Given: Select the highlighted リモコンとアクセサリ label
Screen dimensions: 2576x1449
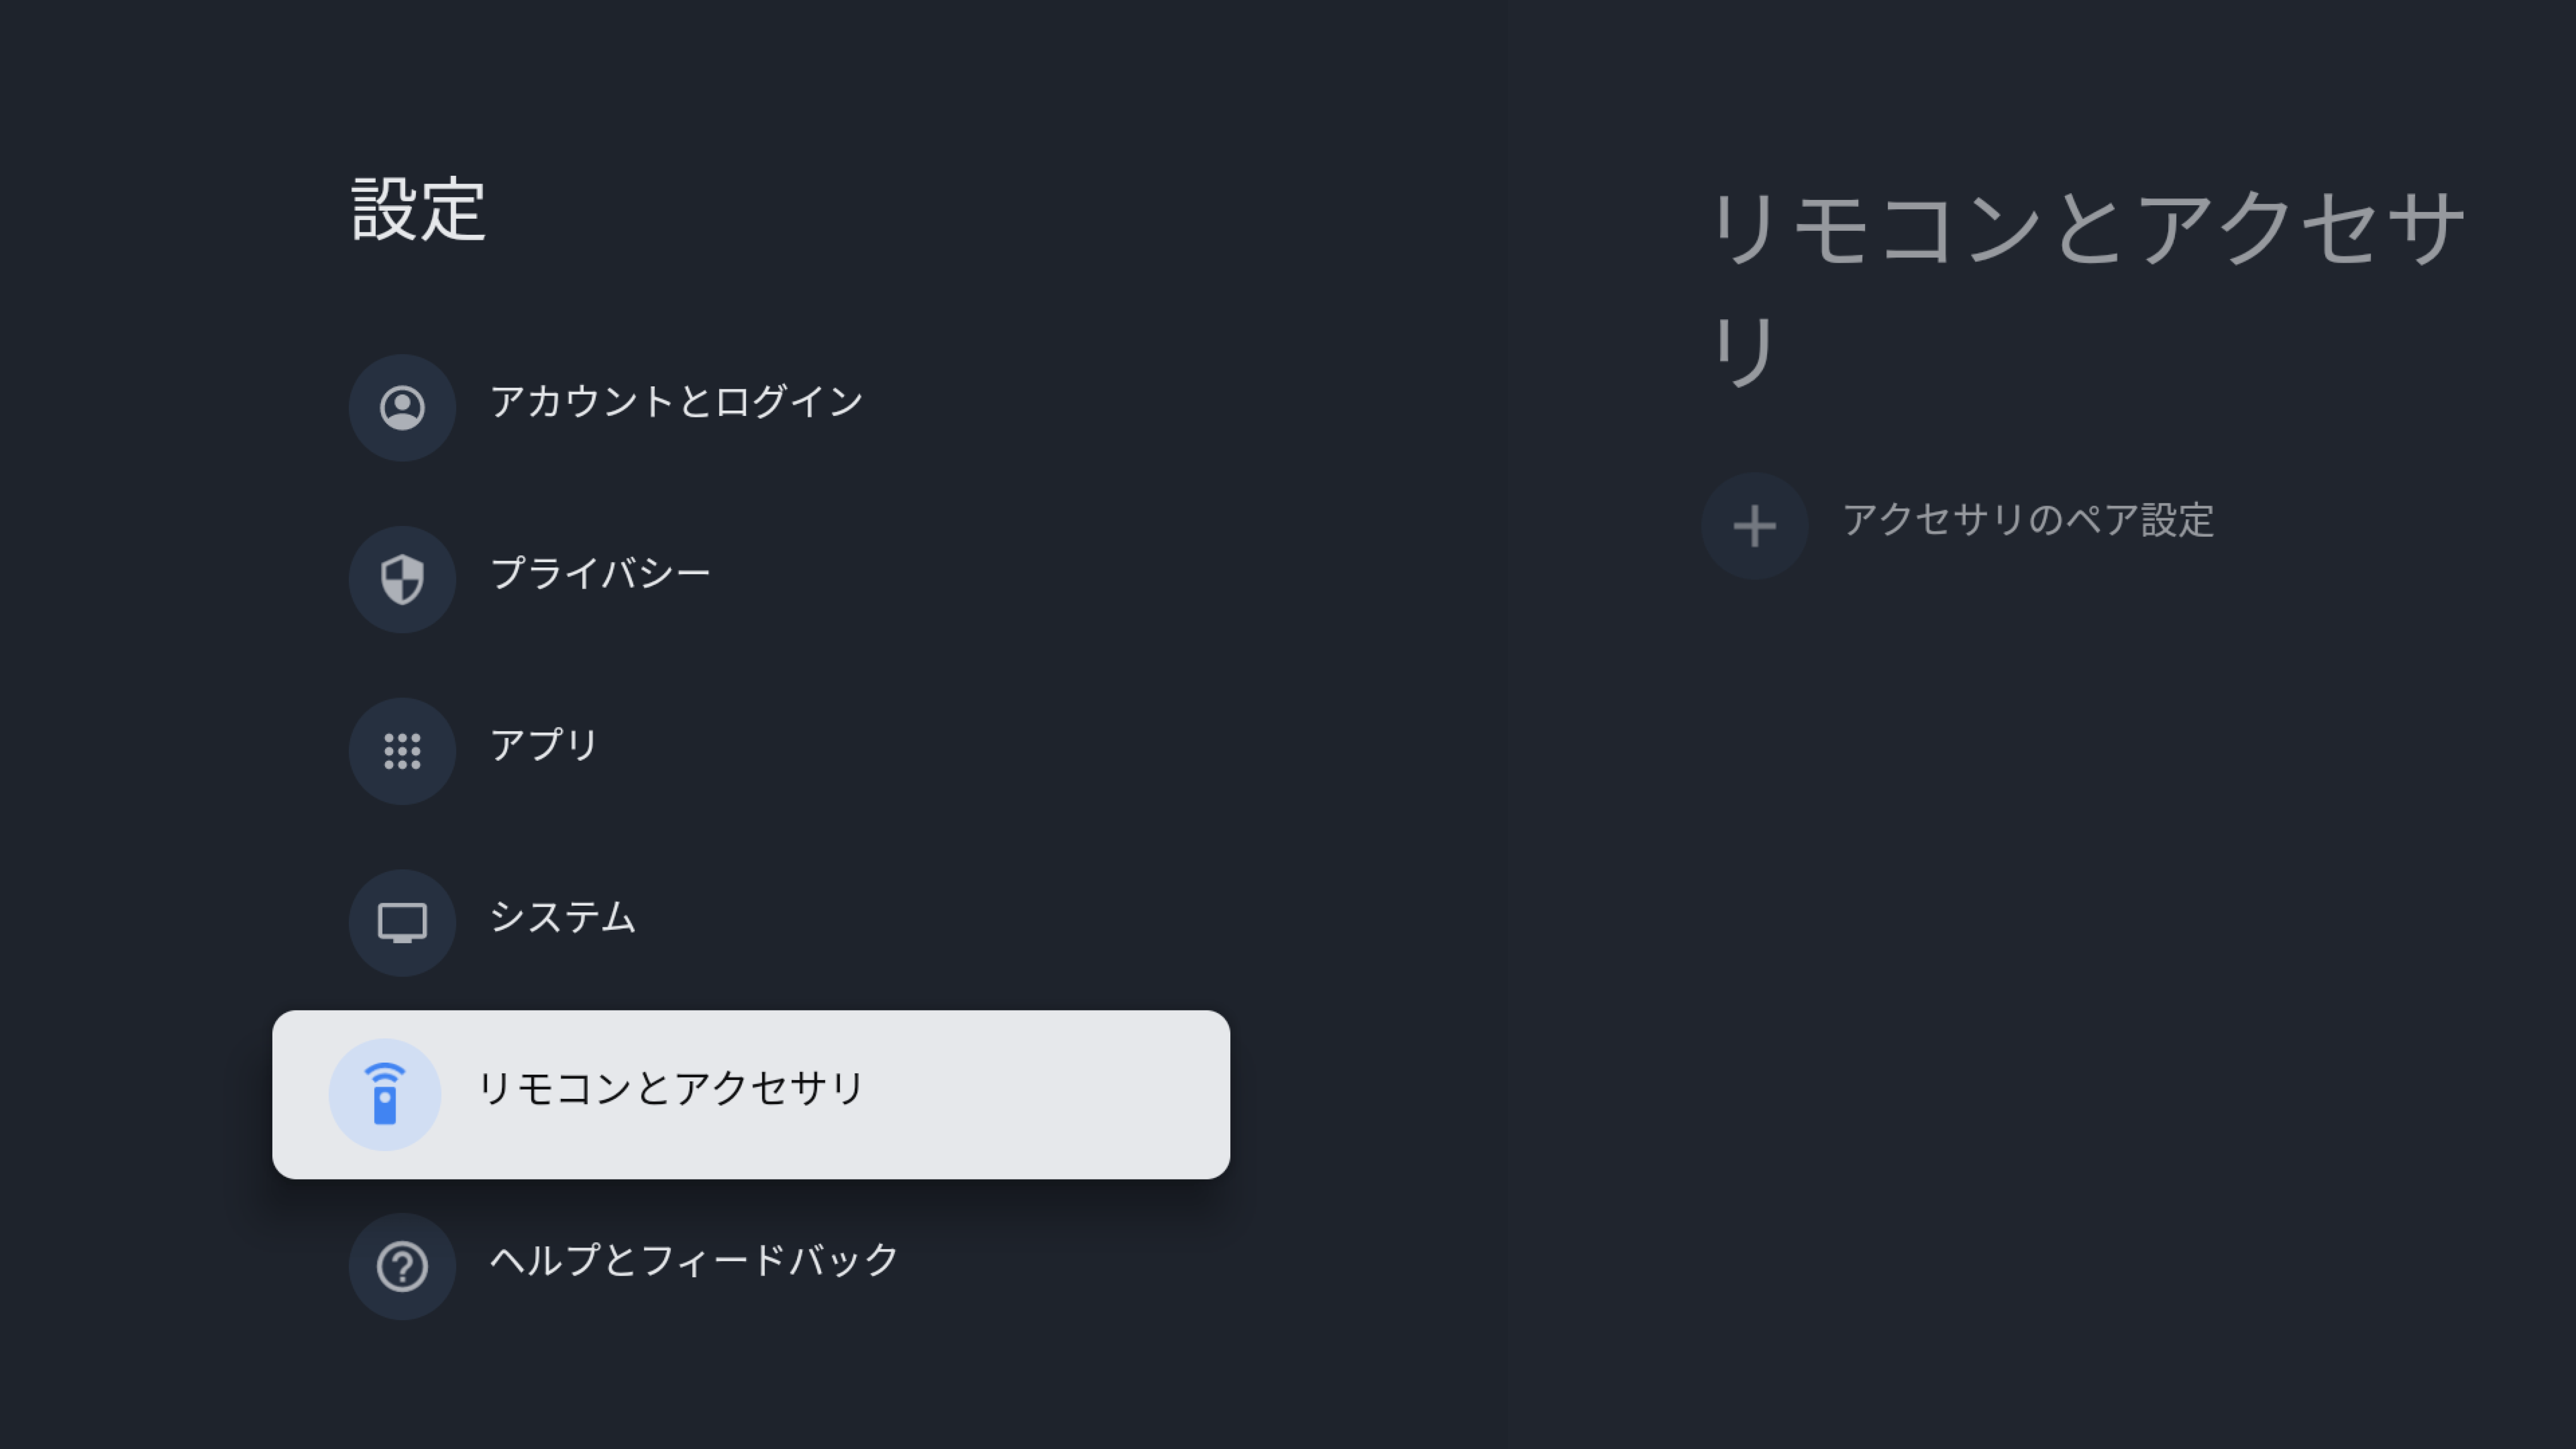Looking at the screenshot, I should tap(669, 1089).
